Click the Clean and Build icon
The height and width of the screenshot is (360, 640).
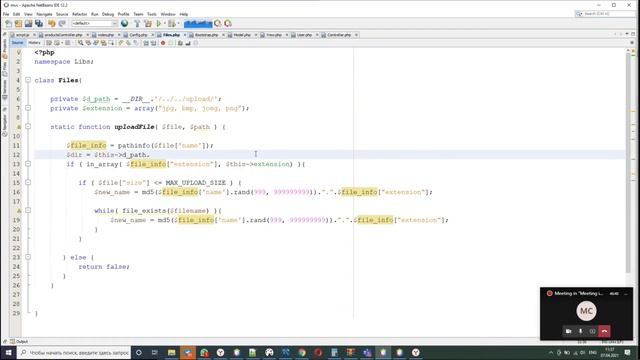tap(148, 24)
